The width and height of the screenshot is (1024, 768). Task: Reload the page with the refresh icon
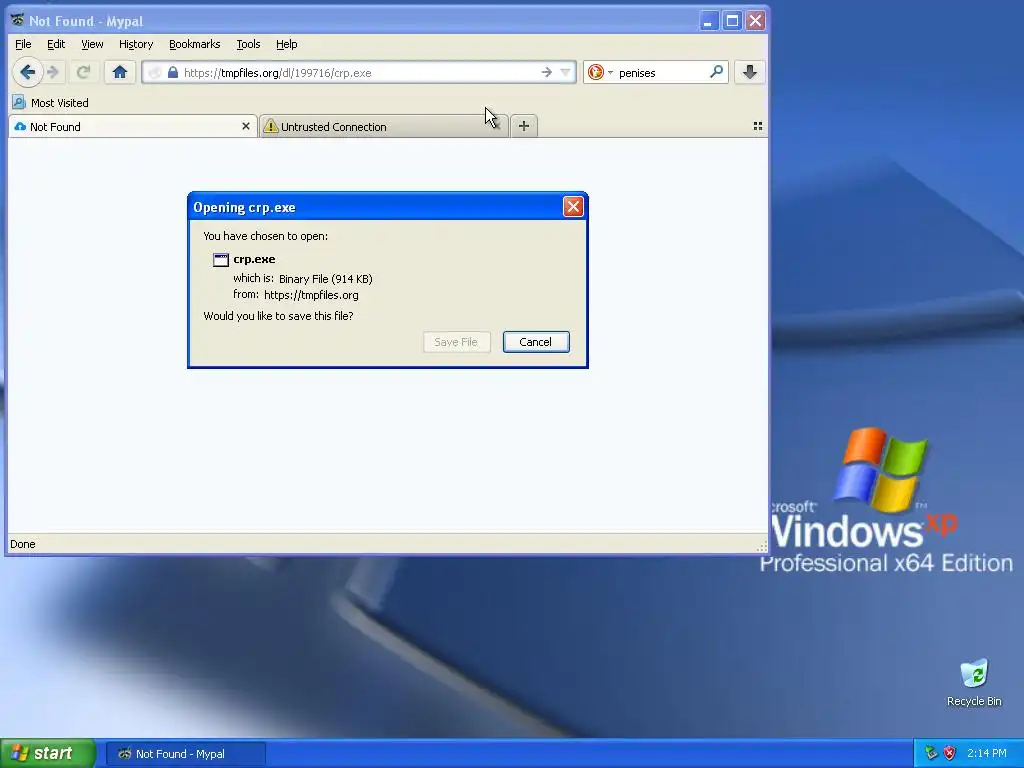83,72
